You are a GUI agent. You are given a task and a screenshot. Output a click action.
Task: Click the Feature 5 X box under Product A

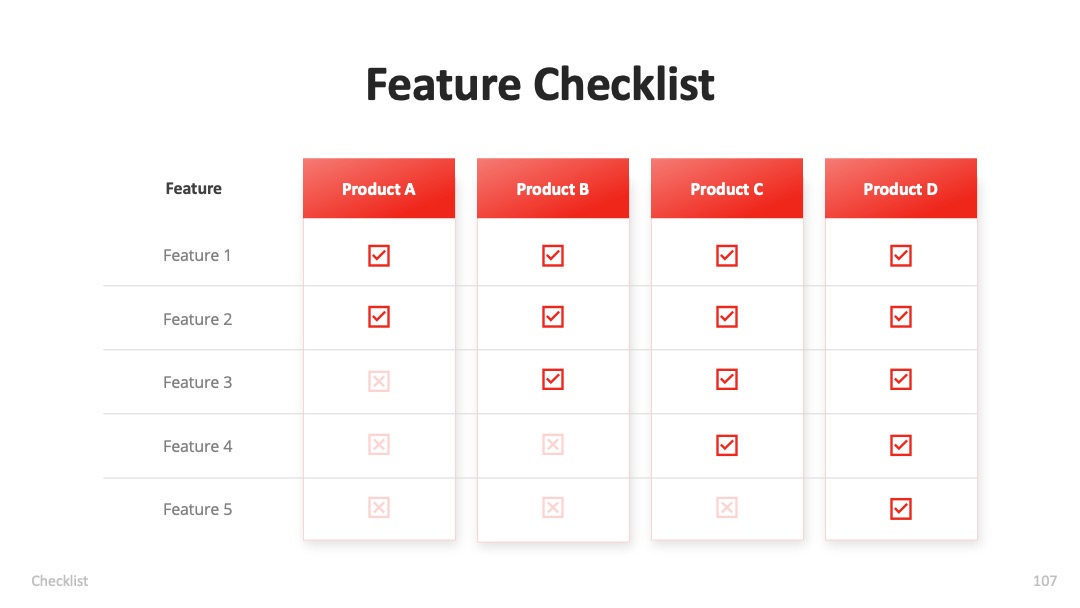379,507
